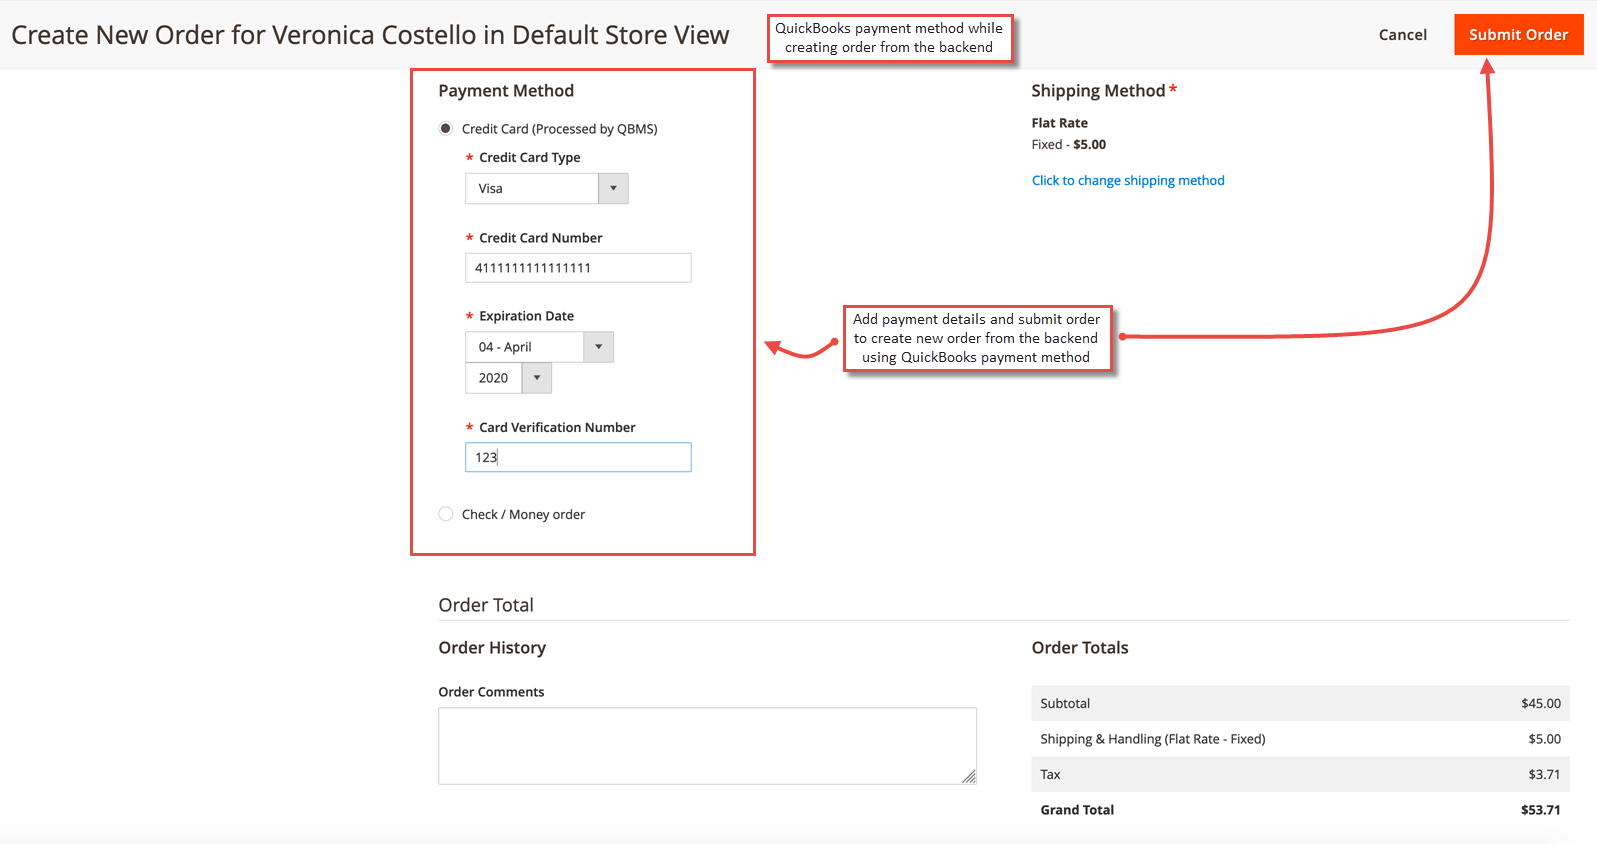Click the Order Total section heading

click(x=486, y=605)
